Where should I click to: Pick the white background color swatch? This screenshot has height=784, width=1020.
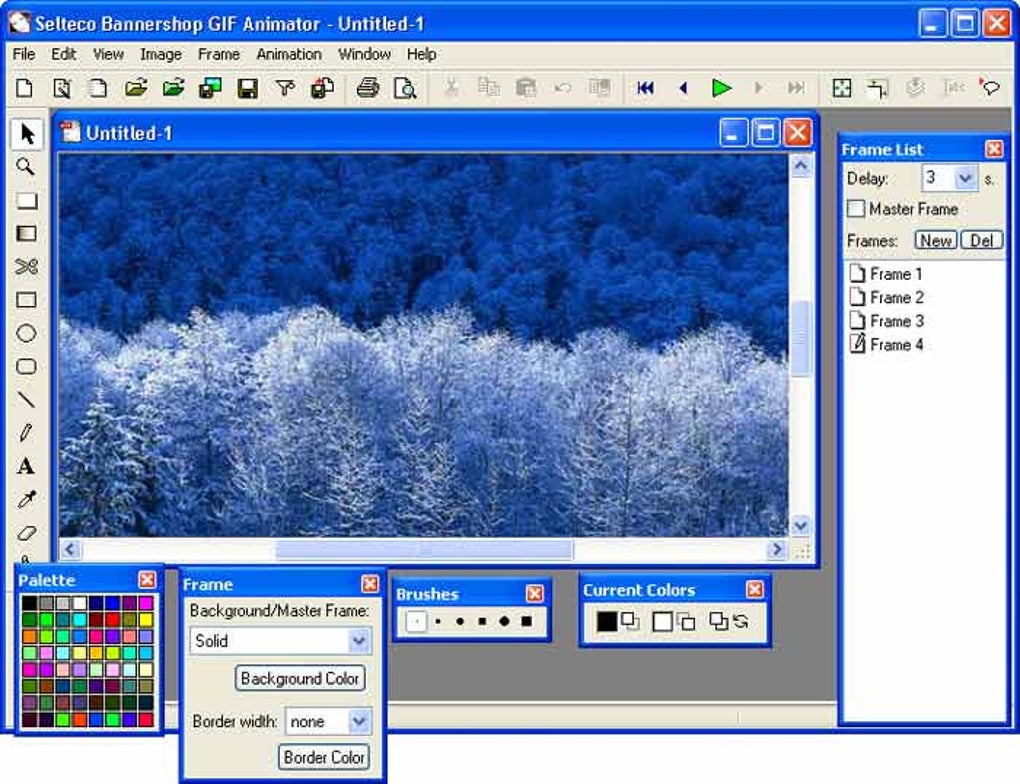click(x=662, y=621)
